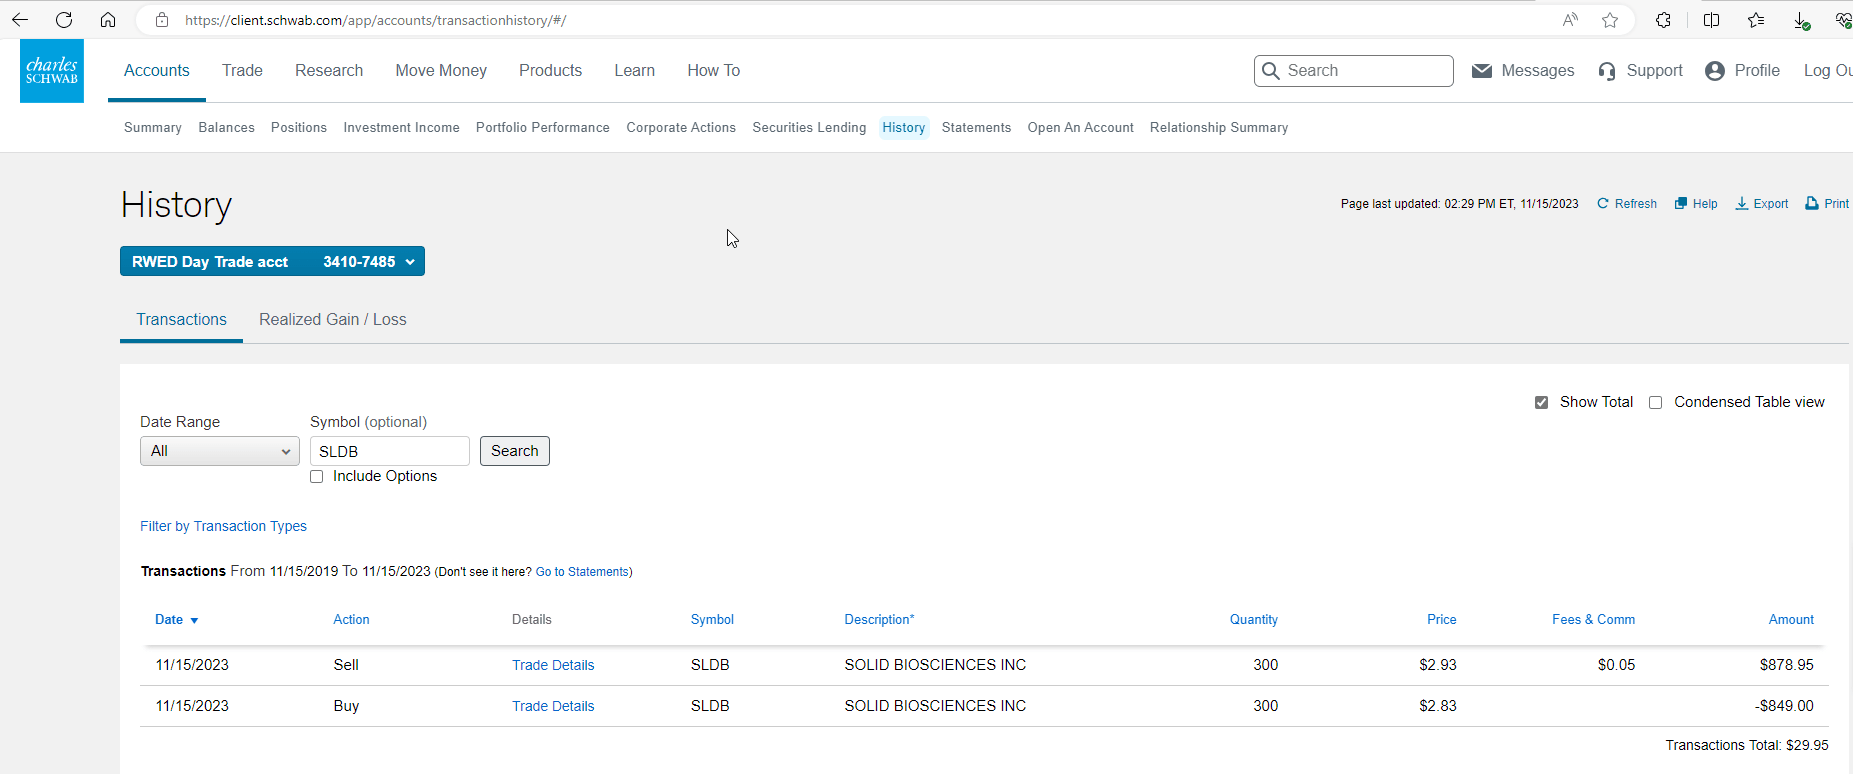
Task: Open the Positions submenu item
Action: click(x=299, y=128)
